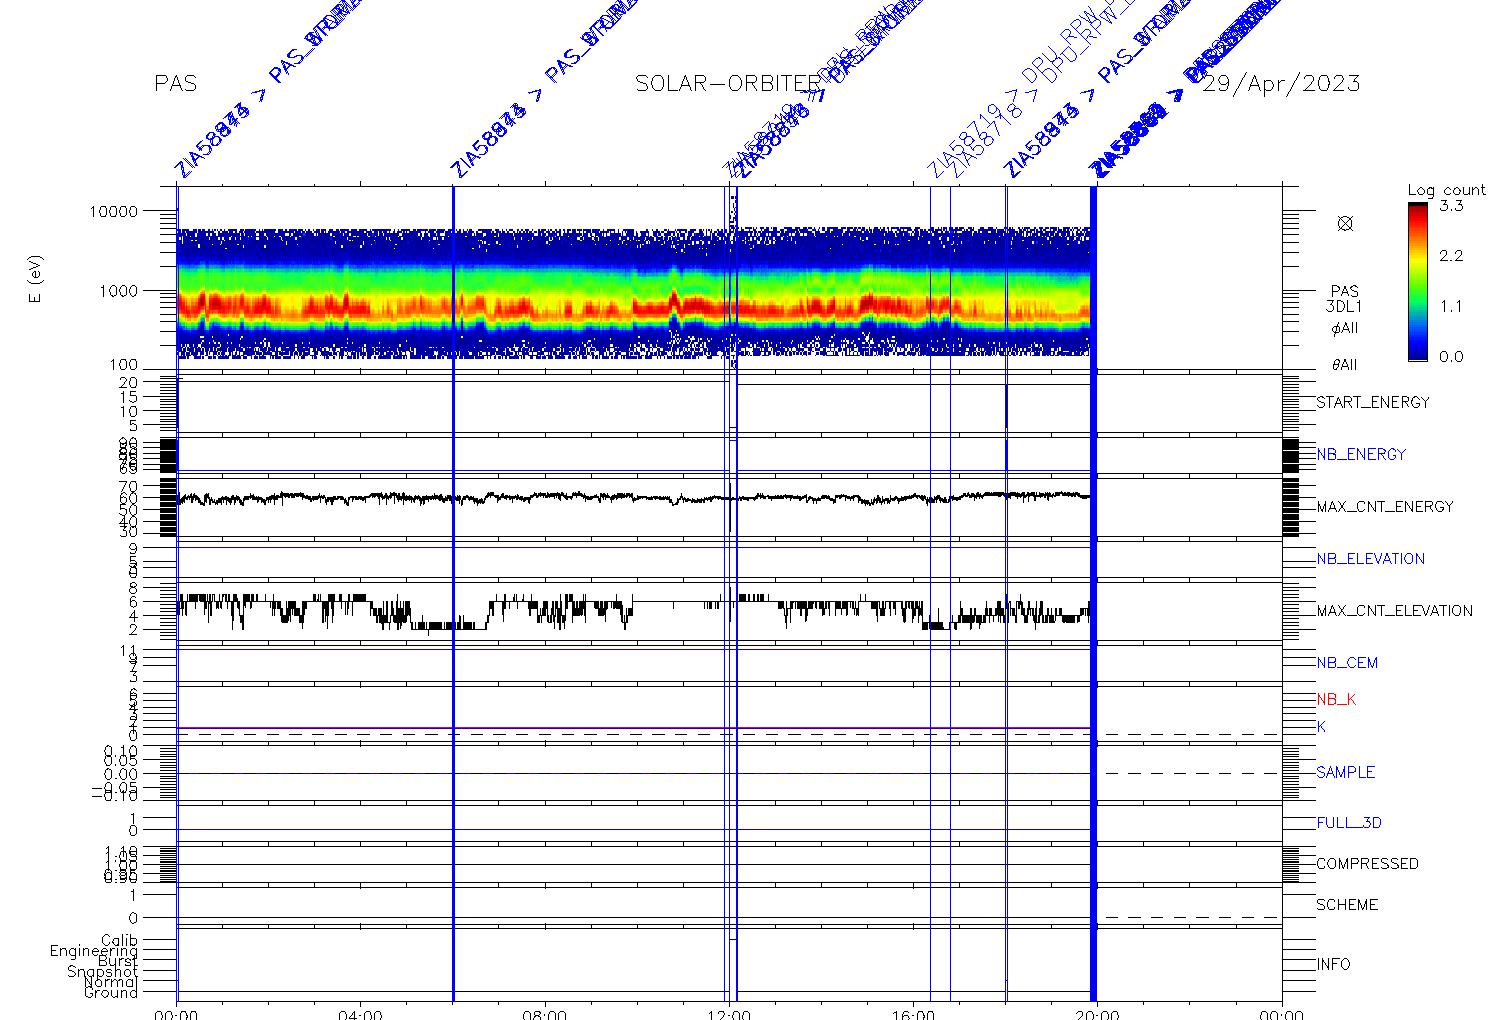Click the SCHEME panel label
The height and width of the screenshot is (1020, 1512).
(1347, 904)
